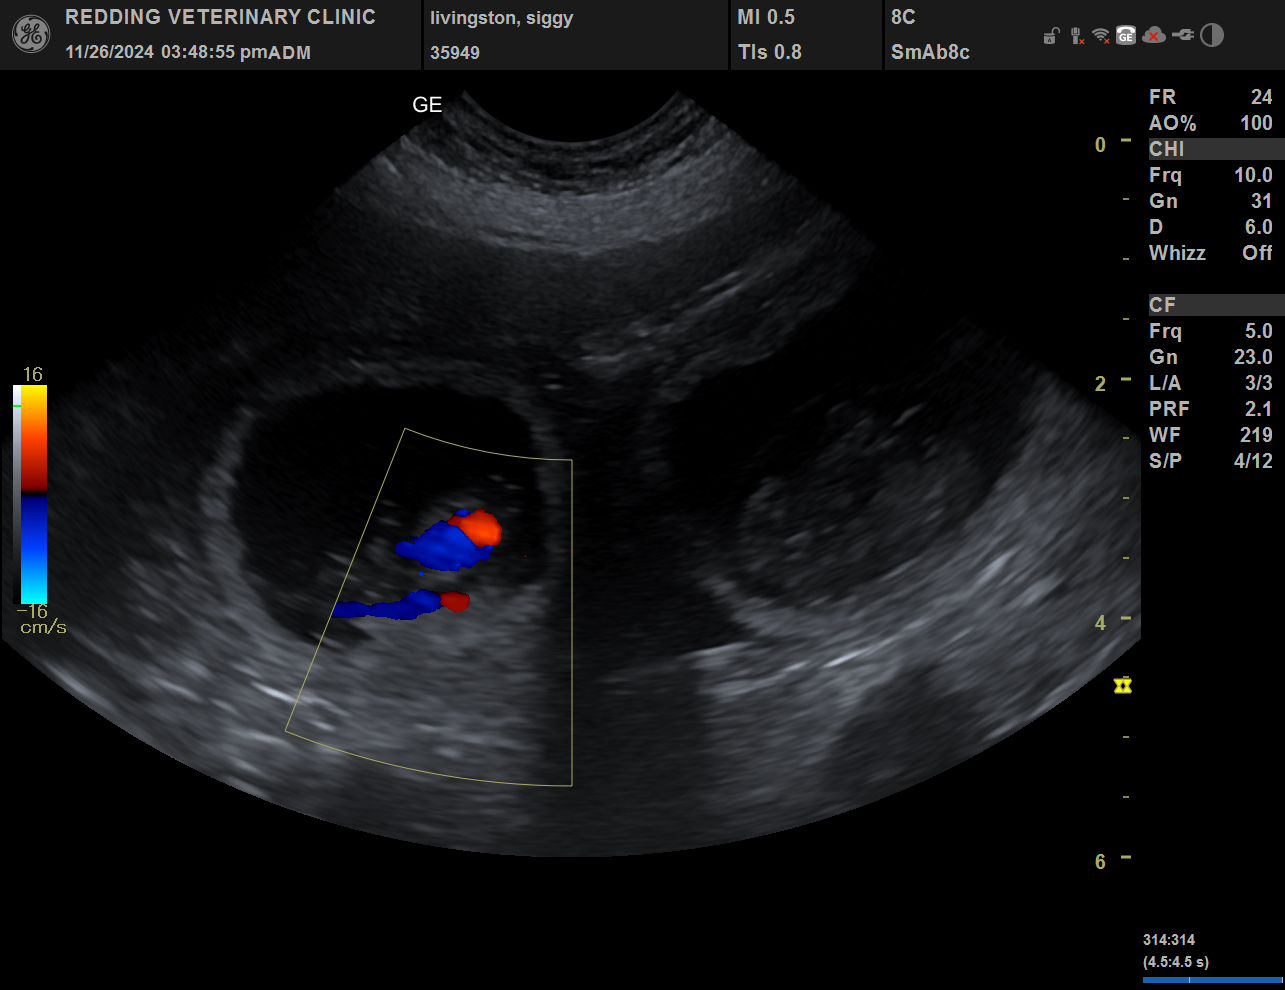
Task: Click the depth scale 4 marker
Action: click(x=1100, y=623)
